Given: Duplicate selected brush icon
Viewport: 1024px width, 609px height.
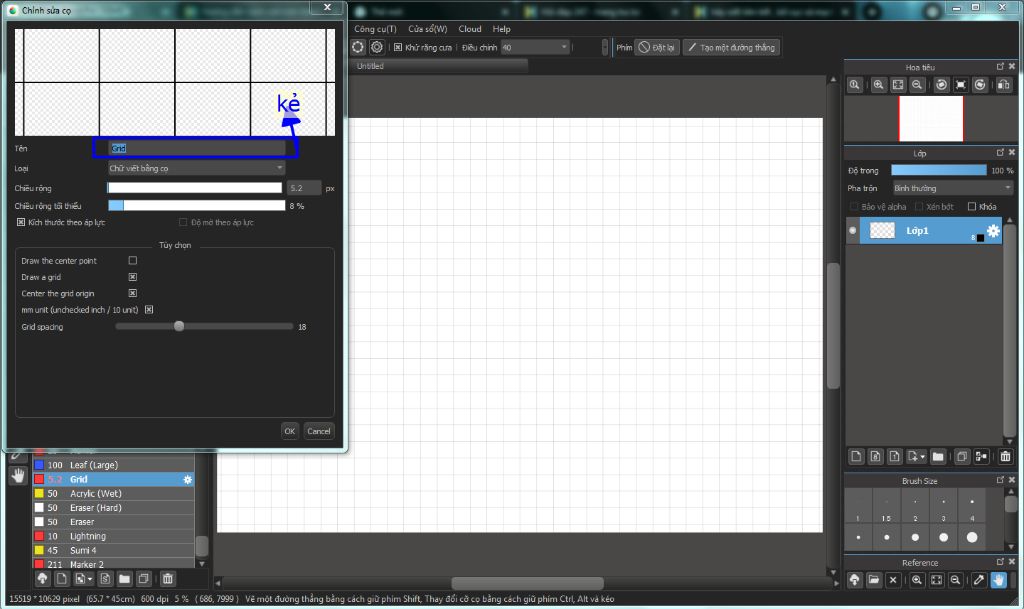Looking at the screenshot, I should pos(144,579).
